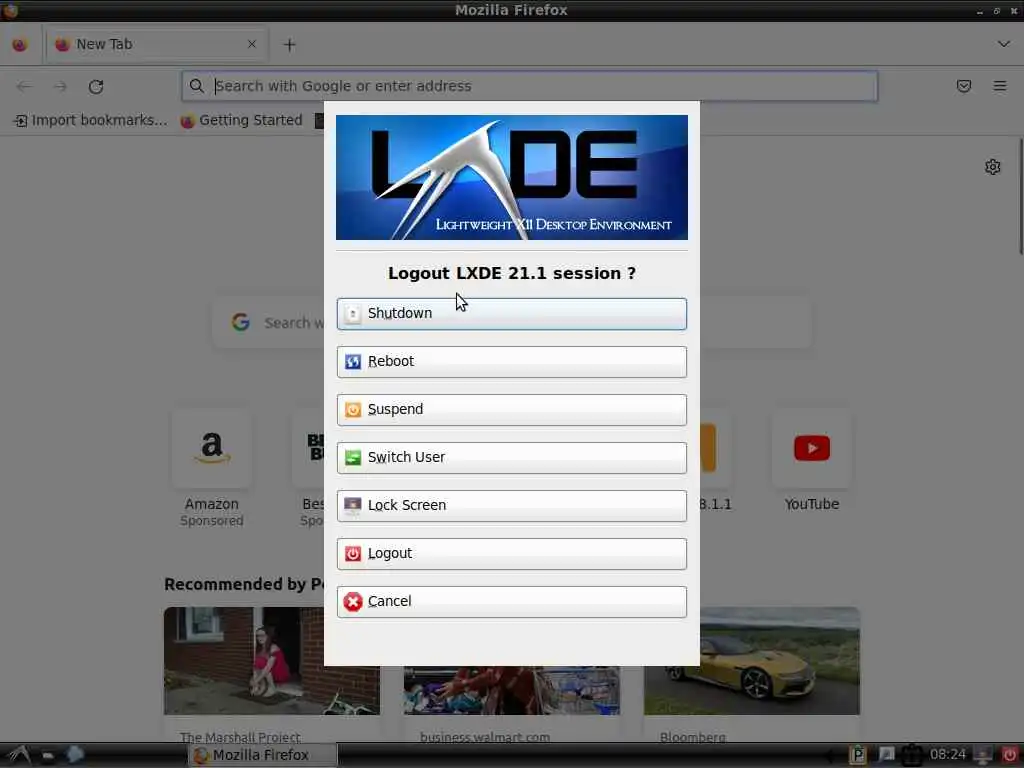
Task: Select Switch User option
Action: coord(511,458)
